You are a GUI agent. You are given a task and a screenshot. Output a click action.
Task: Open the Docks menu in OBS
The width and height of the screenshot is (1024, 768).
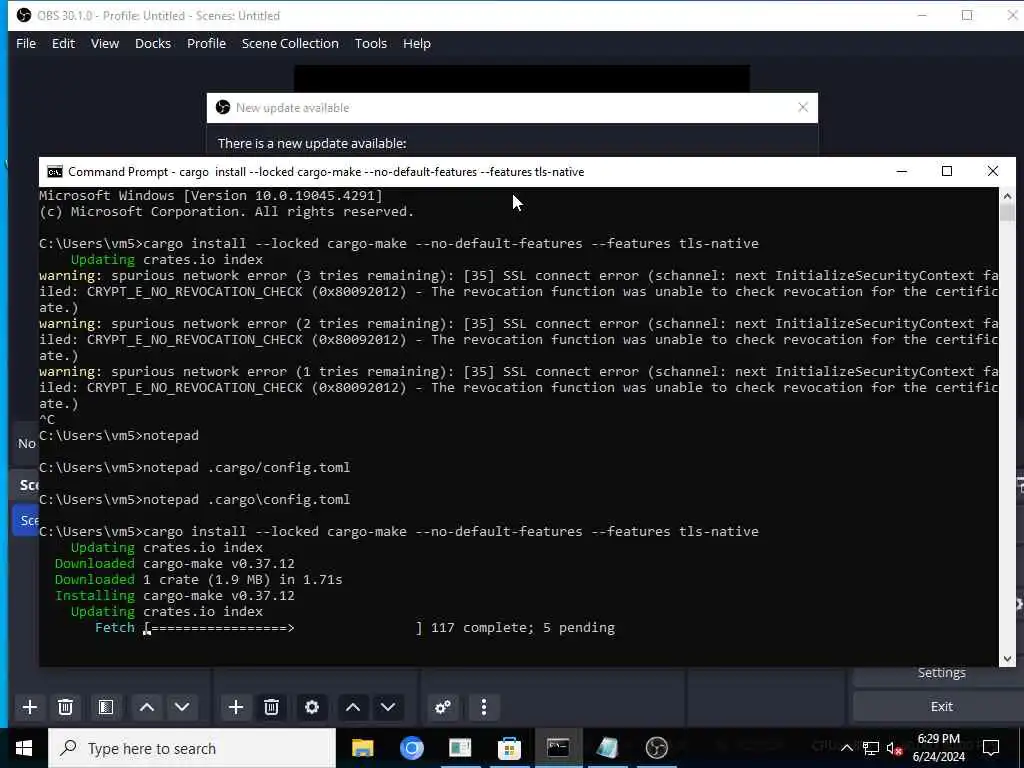click(153, 43)
